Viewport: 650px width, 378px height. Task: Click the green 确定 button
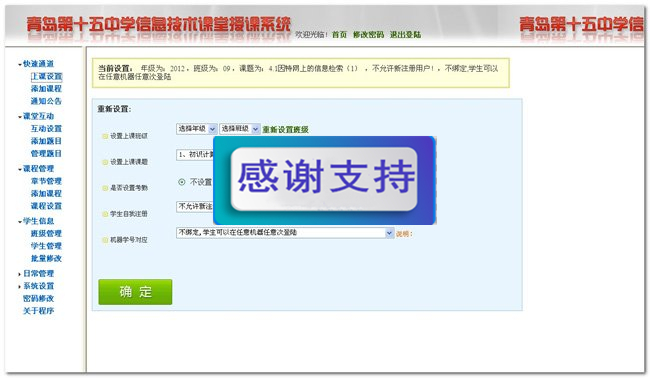coord(135,292)
